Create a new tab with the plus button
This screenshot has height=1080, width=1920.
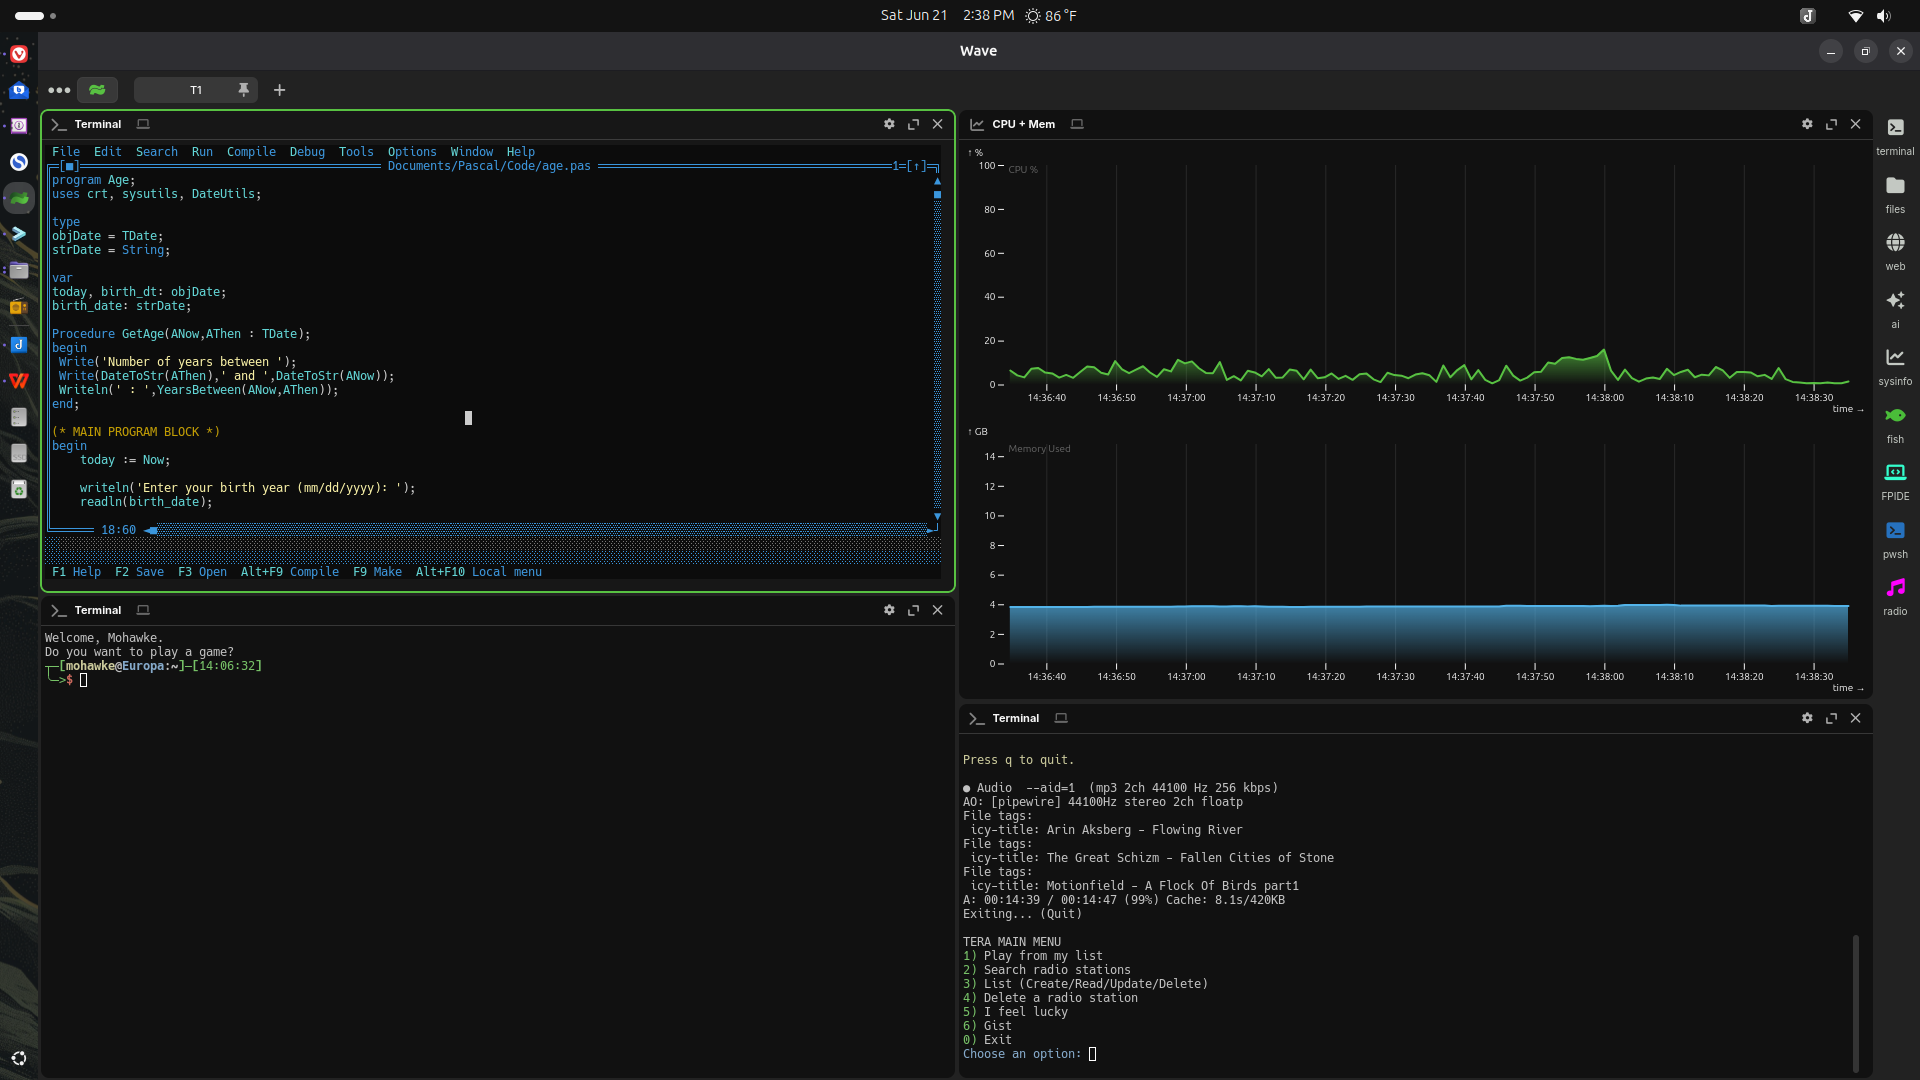[x=279, y=90]
